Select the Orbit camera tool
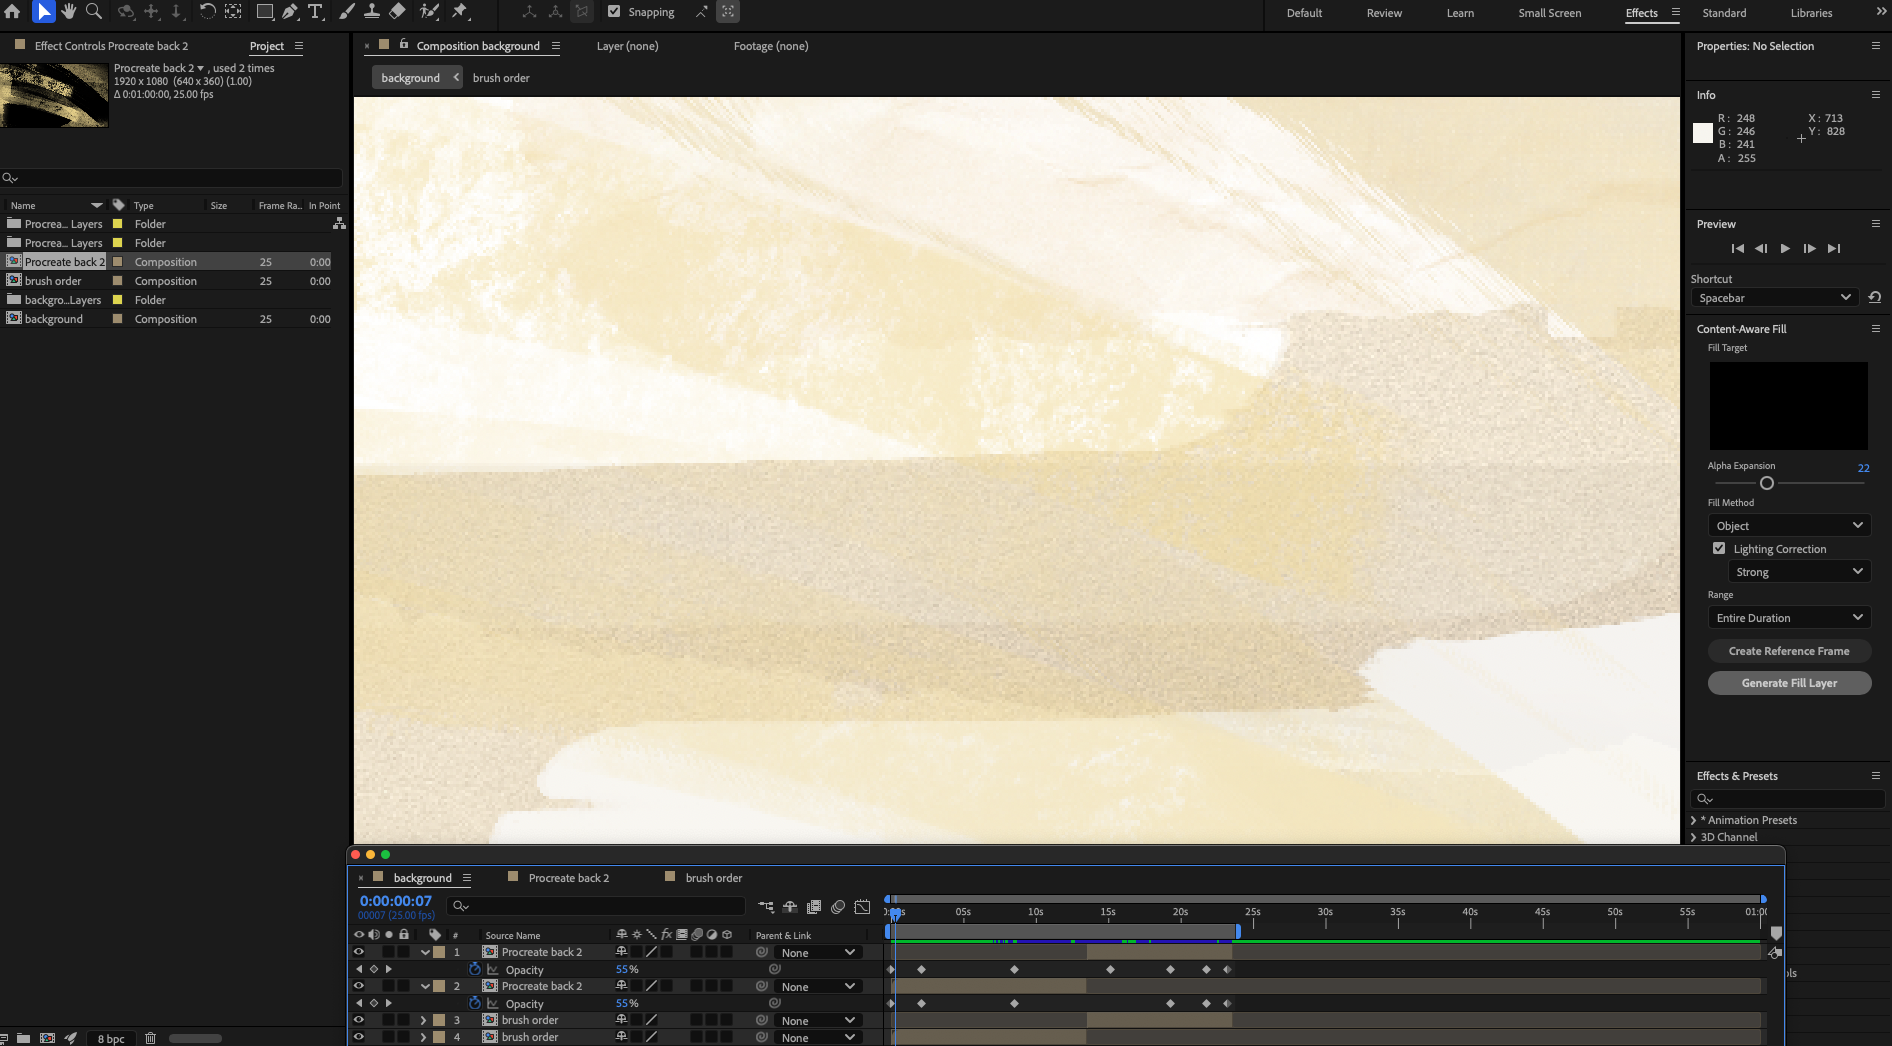This screenshot has width=1892, height=1046. coord(126,12)
